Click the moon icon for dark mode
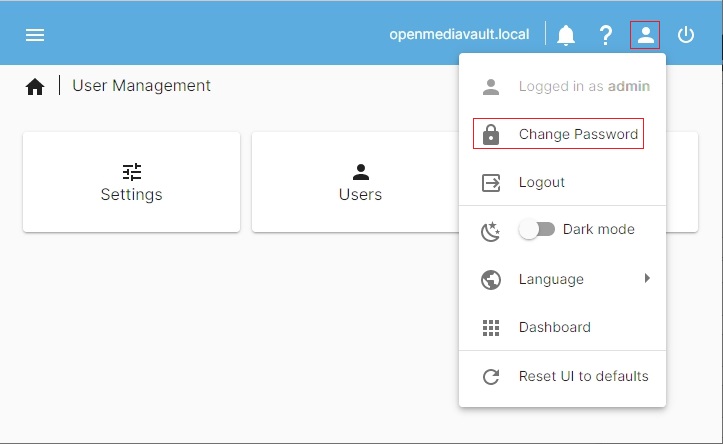The image size is (723, 444). (x=491, y=231)
